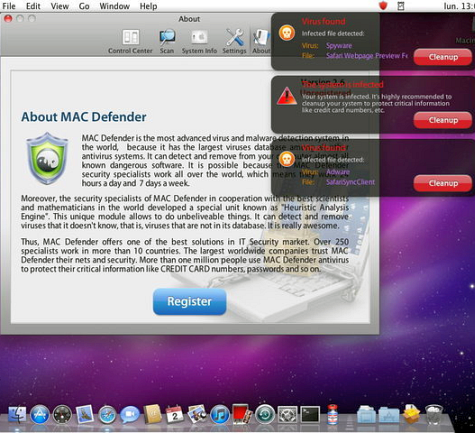Launch Safari compass icon in dock
This screenshot has width=475, height=433.
[107, 415]
